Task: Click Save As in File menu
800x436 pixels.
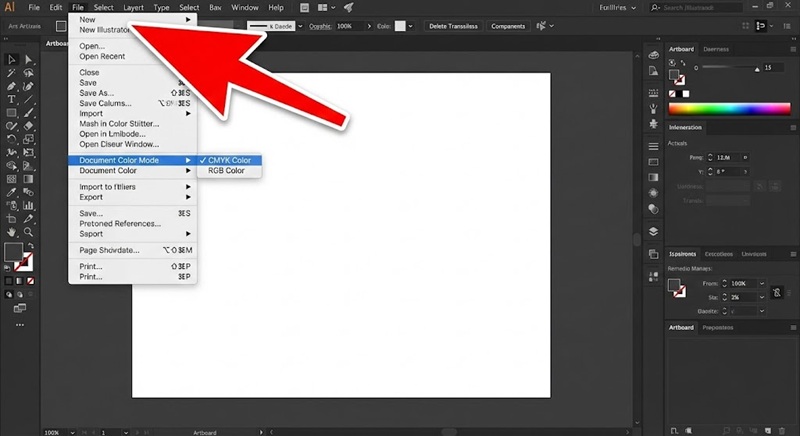Action: coord(96,93)
